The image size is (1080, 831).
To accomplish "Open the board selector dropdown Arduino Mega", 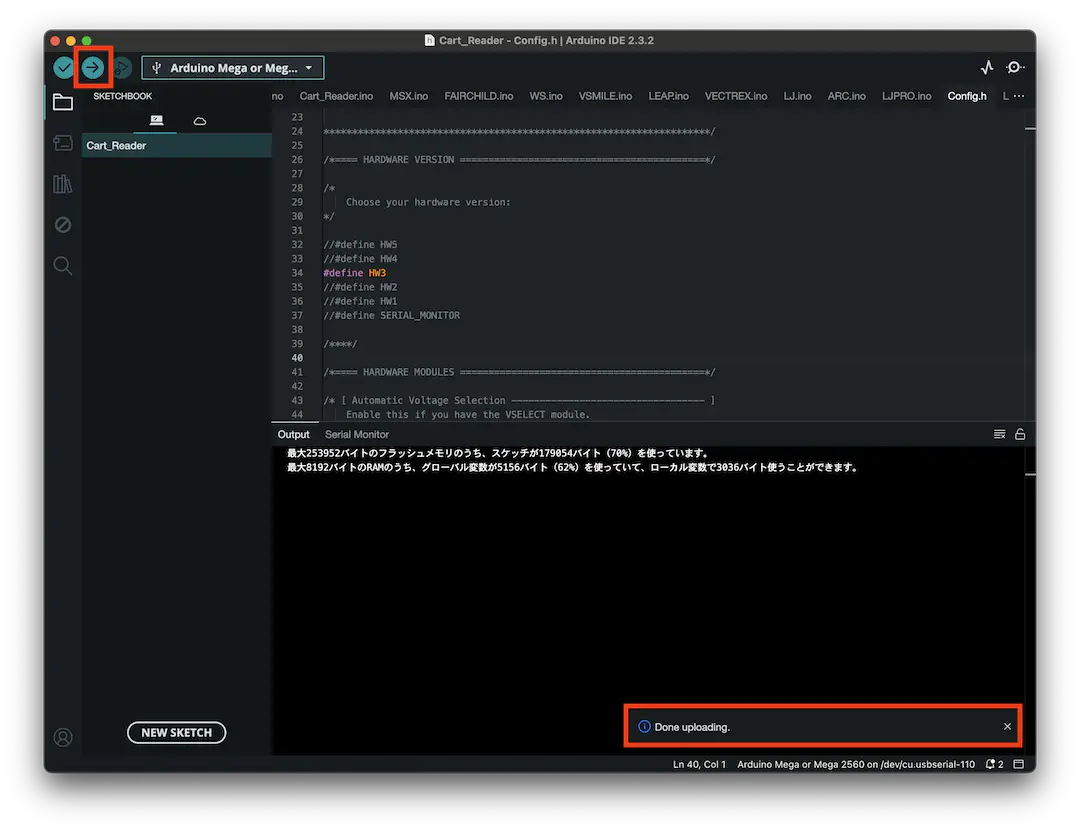I will pyautogui.click(x=233, y=68).
